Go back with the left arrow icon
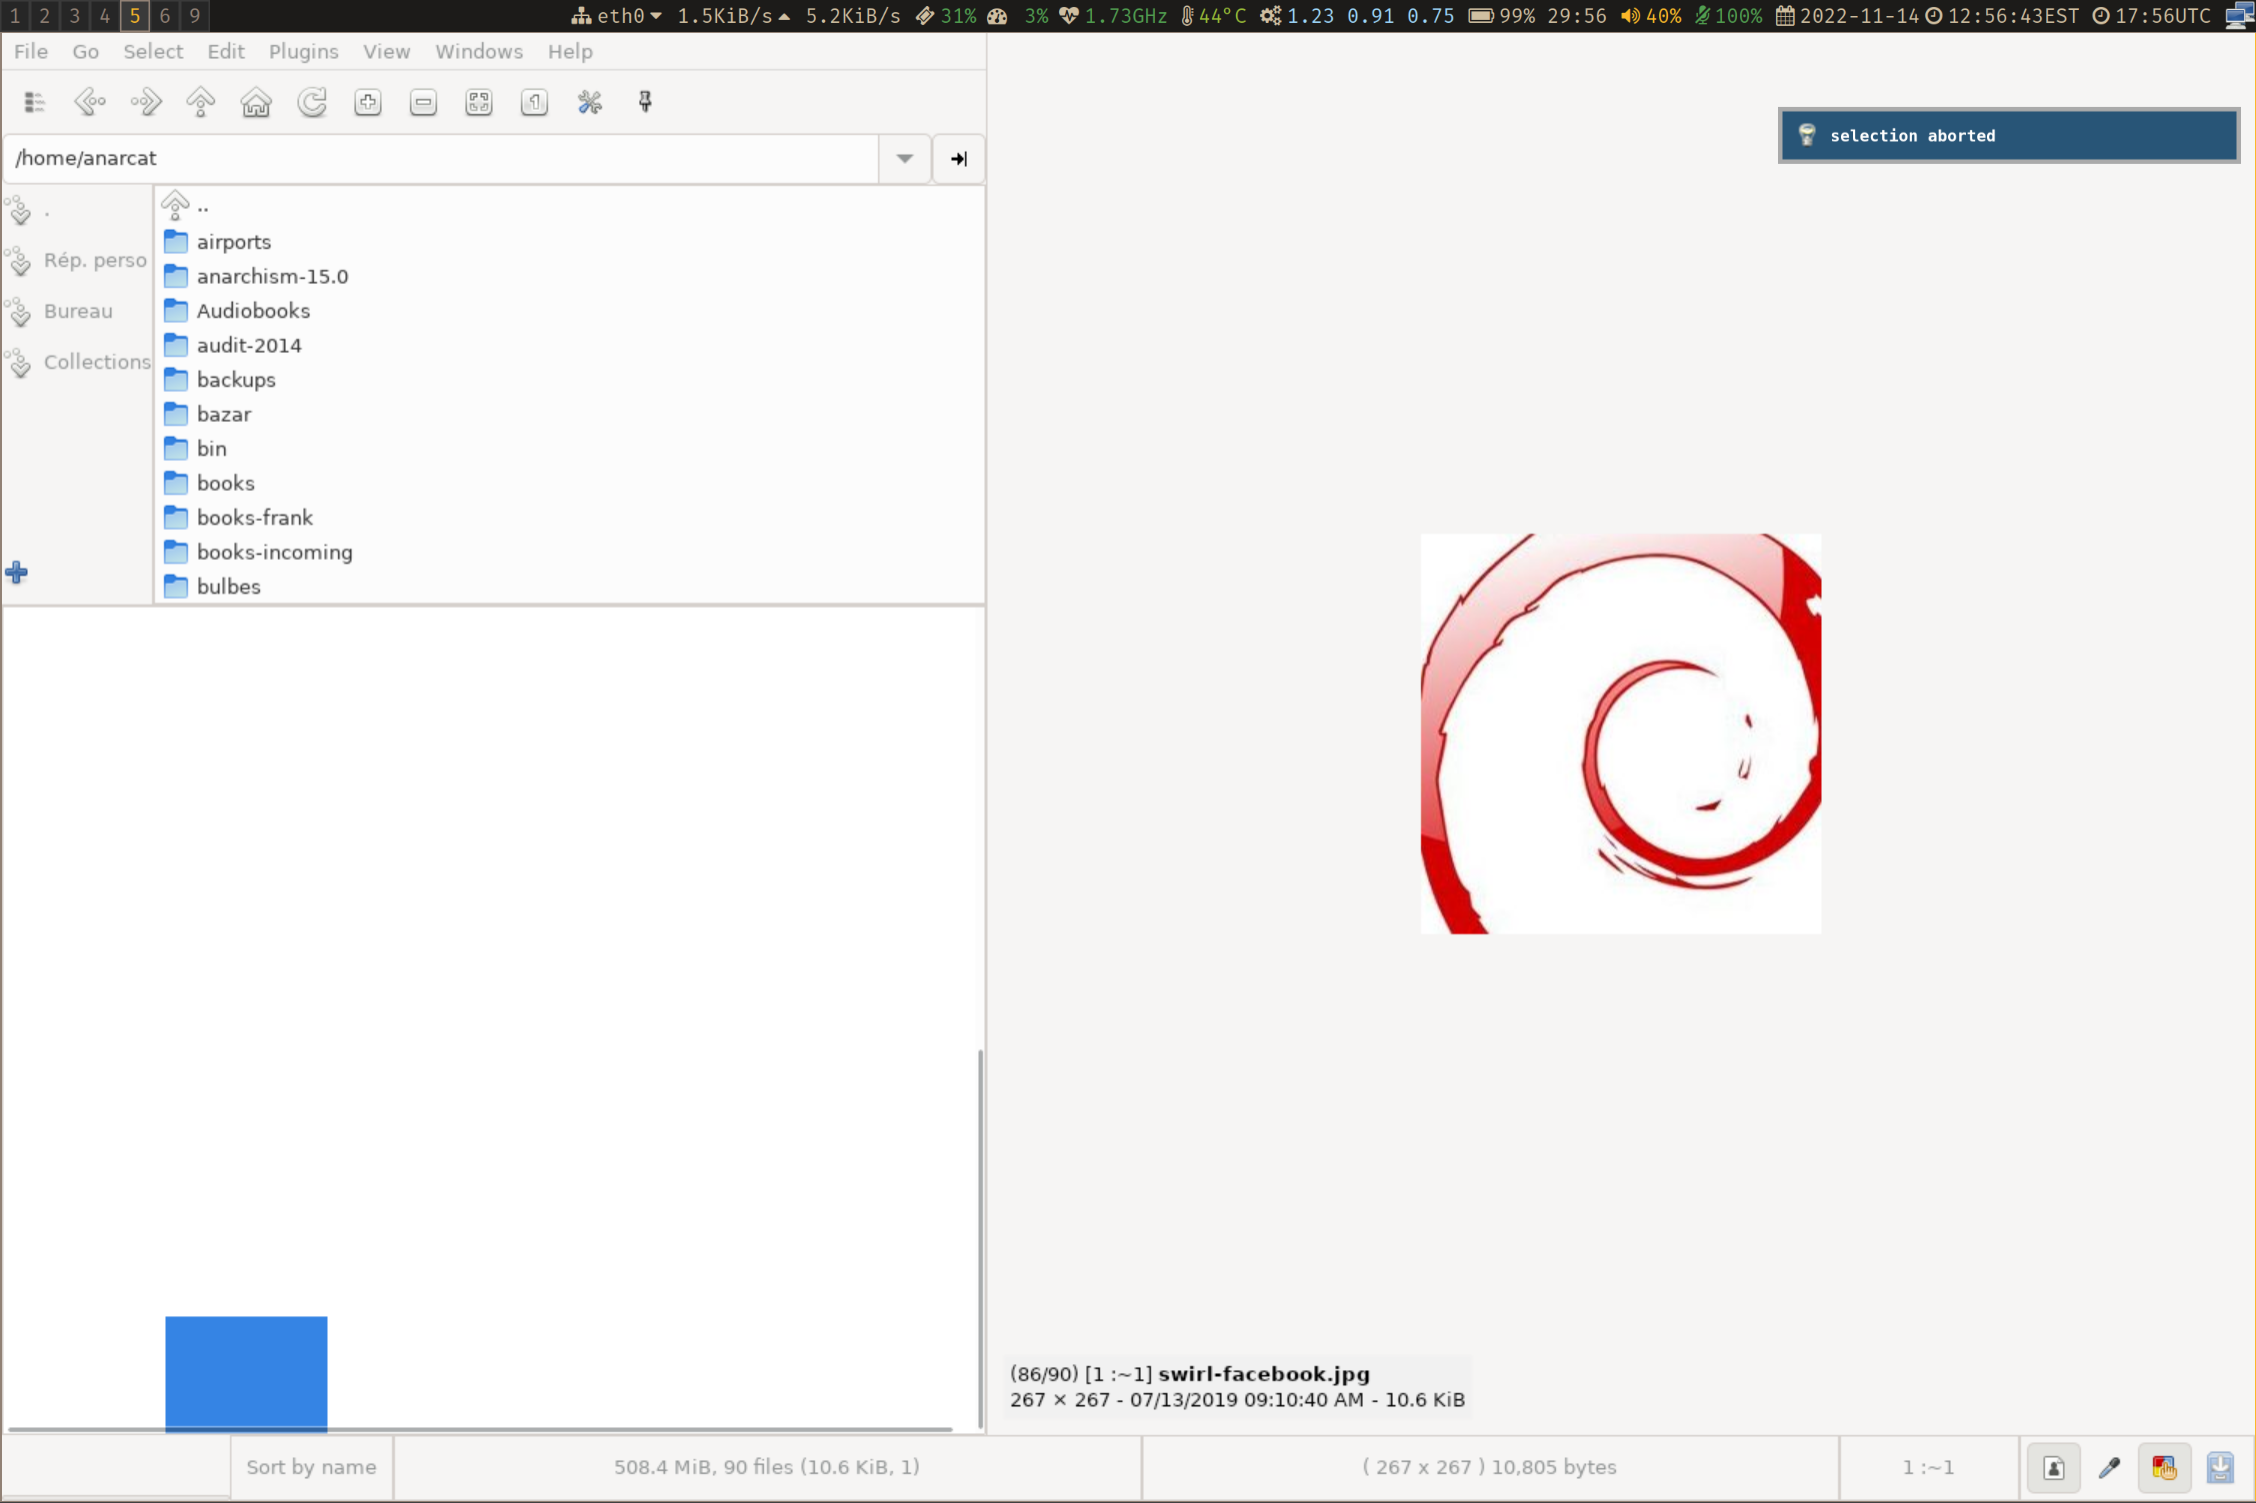Screen dimensions: 2256x1503 tap(90, 102)
